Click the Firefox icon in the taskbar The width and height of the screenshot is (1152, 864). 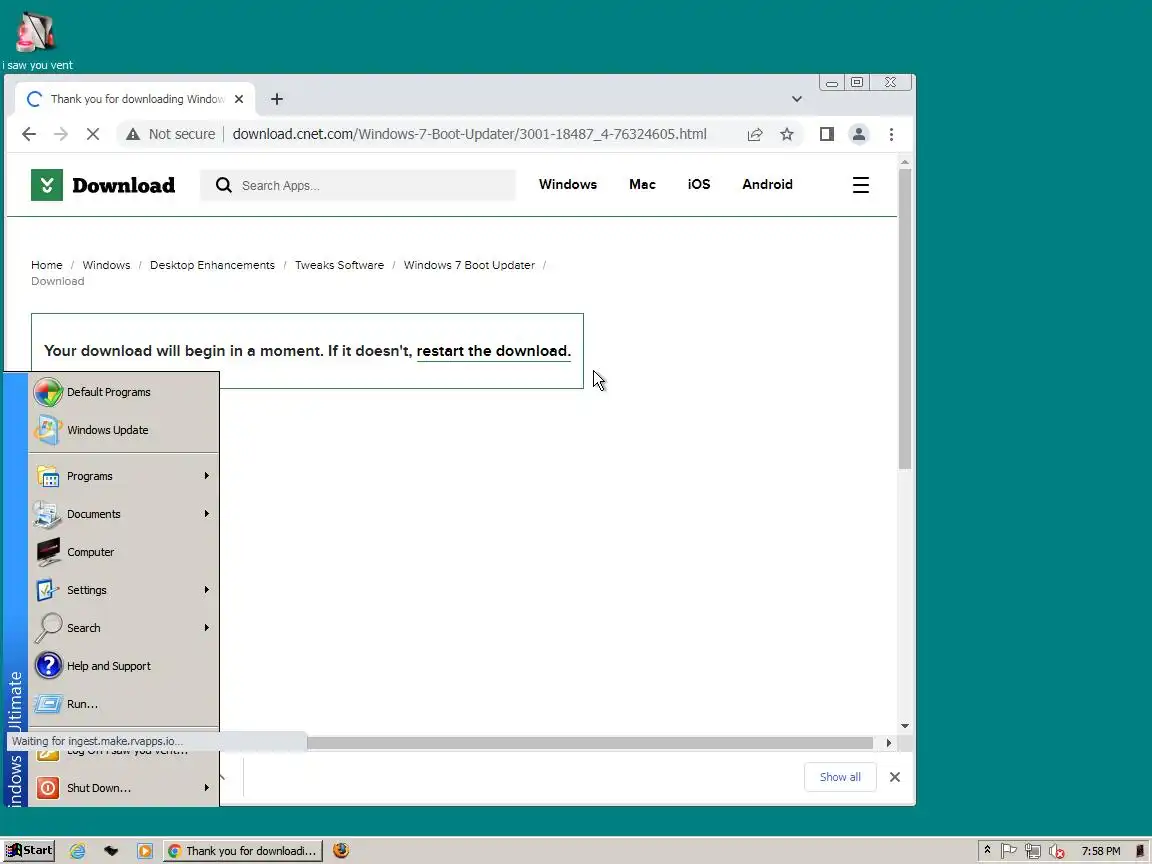340,850
